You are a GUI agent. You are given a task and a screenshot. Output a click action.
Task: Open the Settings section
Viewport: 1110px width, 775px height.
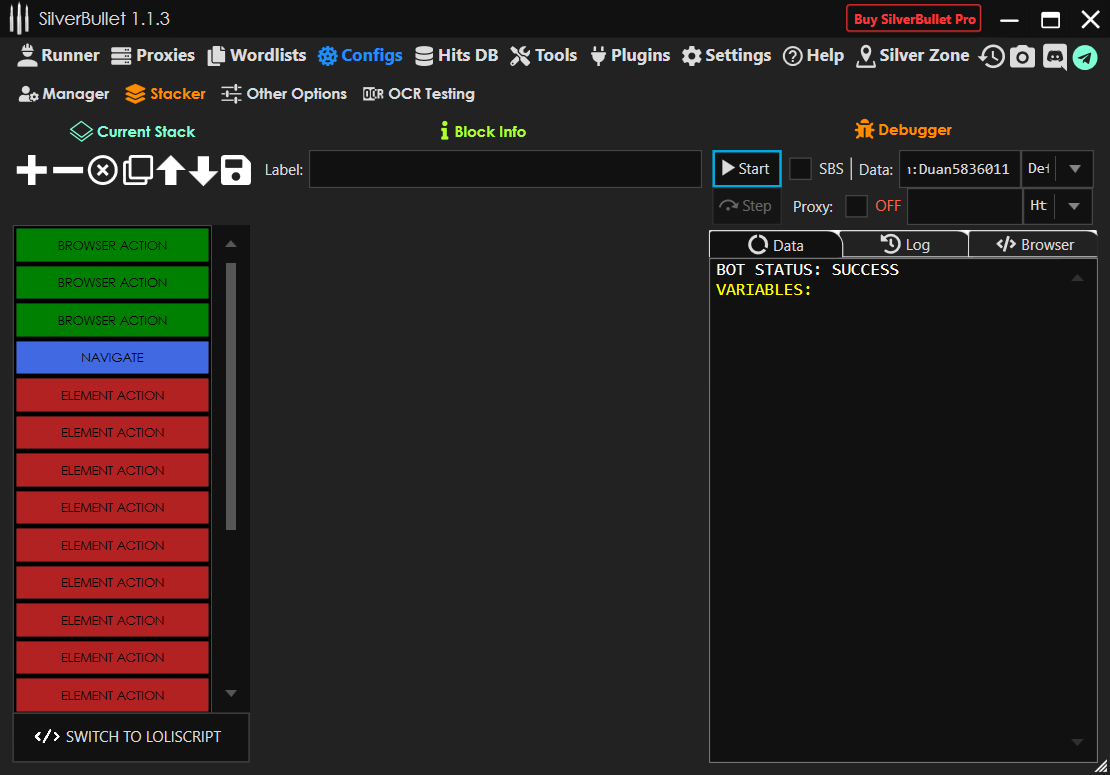[x=726, y=55]
